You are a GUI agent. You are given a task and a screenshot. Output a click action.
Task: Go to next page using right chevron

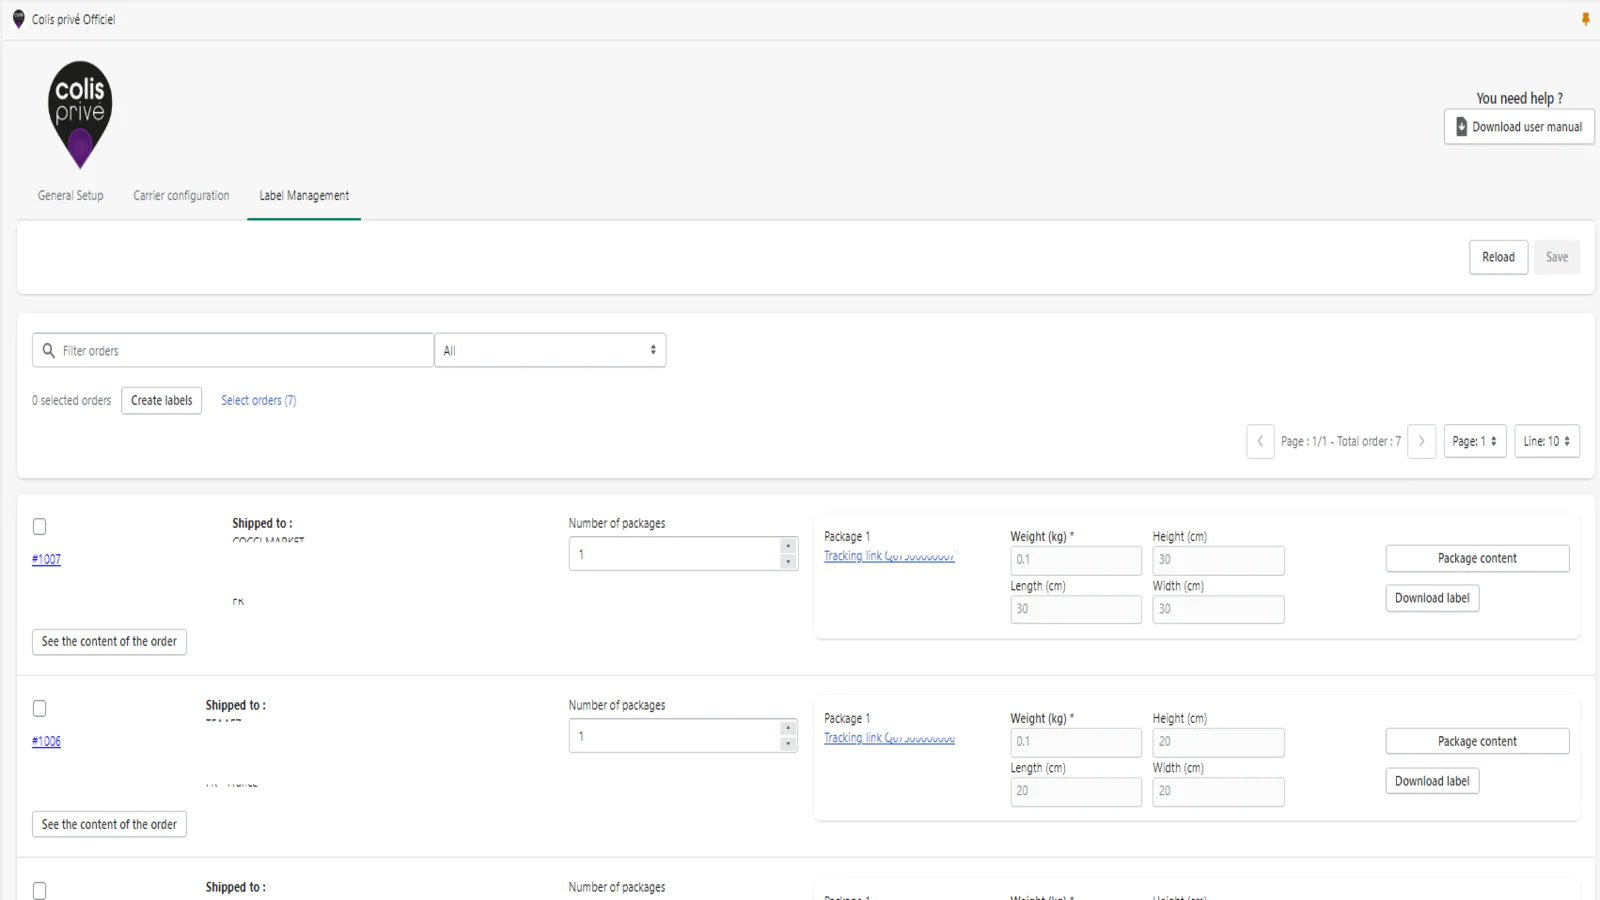[1421, 441]
